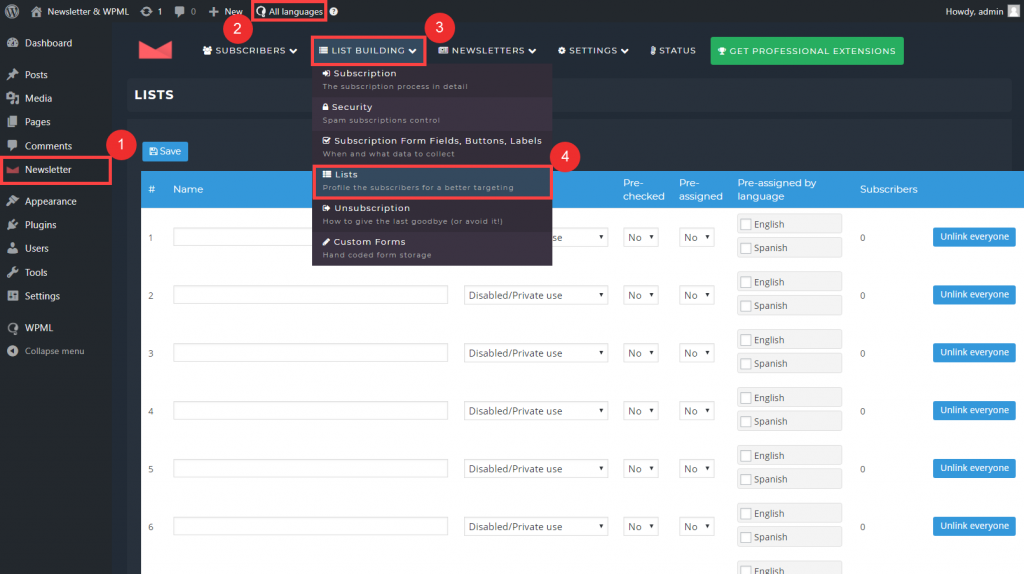Screen dimensions: 1024x574
Task: Click the Dashboard gauge icon
Action: (x=12, y=42)
